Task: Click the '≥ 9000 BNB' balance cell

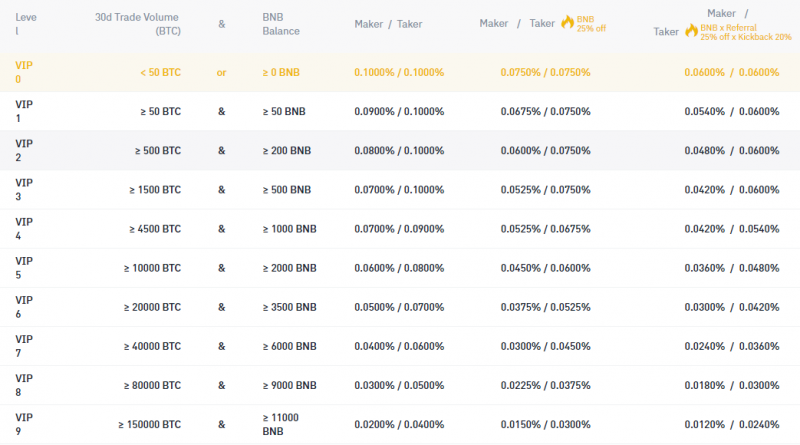Action: [x=289, y=385]
